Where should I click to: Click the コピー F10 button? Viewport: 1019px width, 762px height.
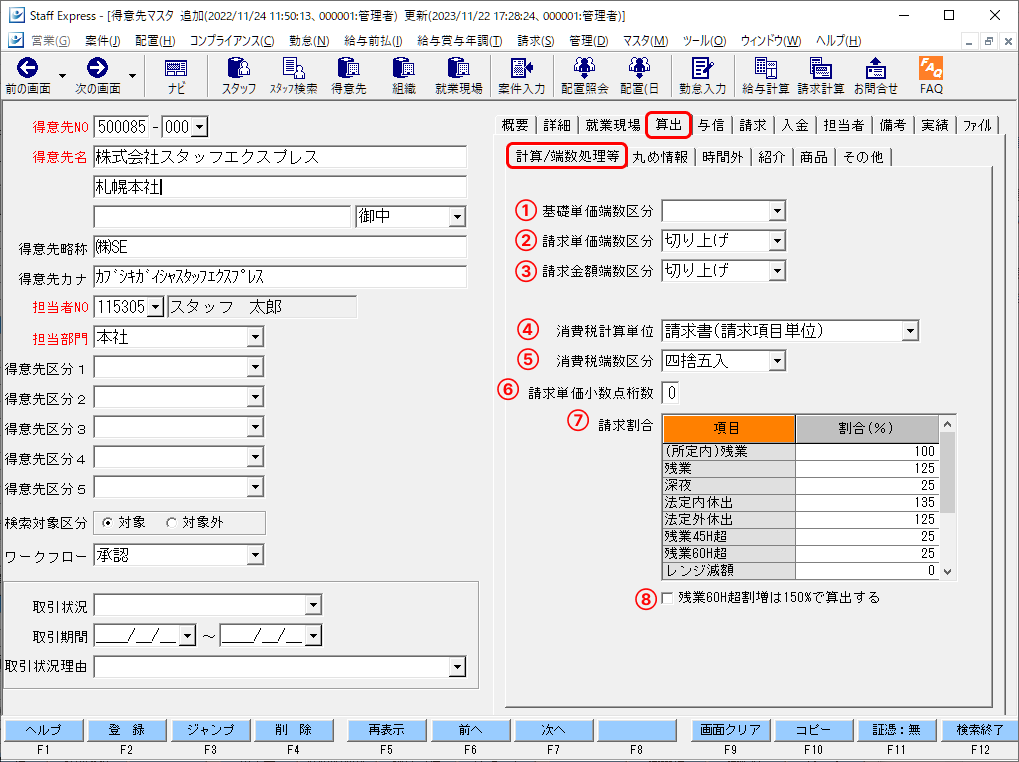[x=814, y=730]
